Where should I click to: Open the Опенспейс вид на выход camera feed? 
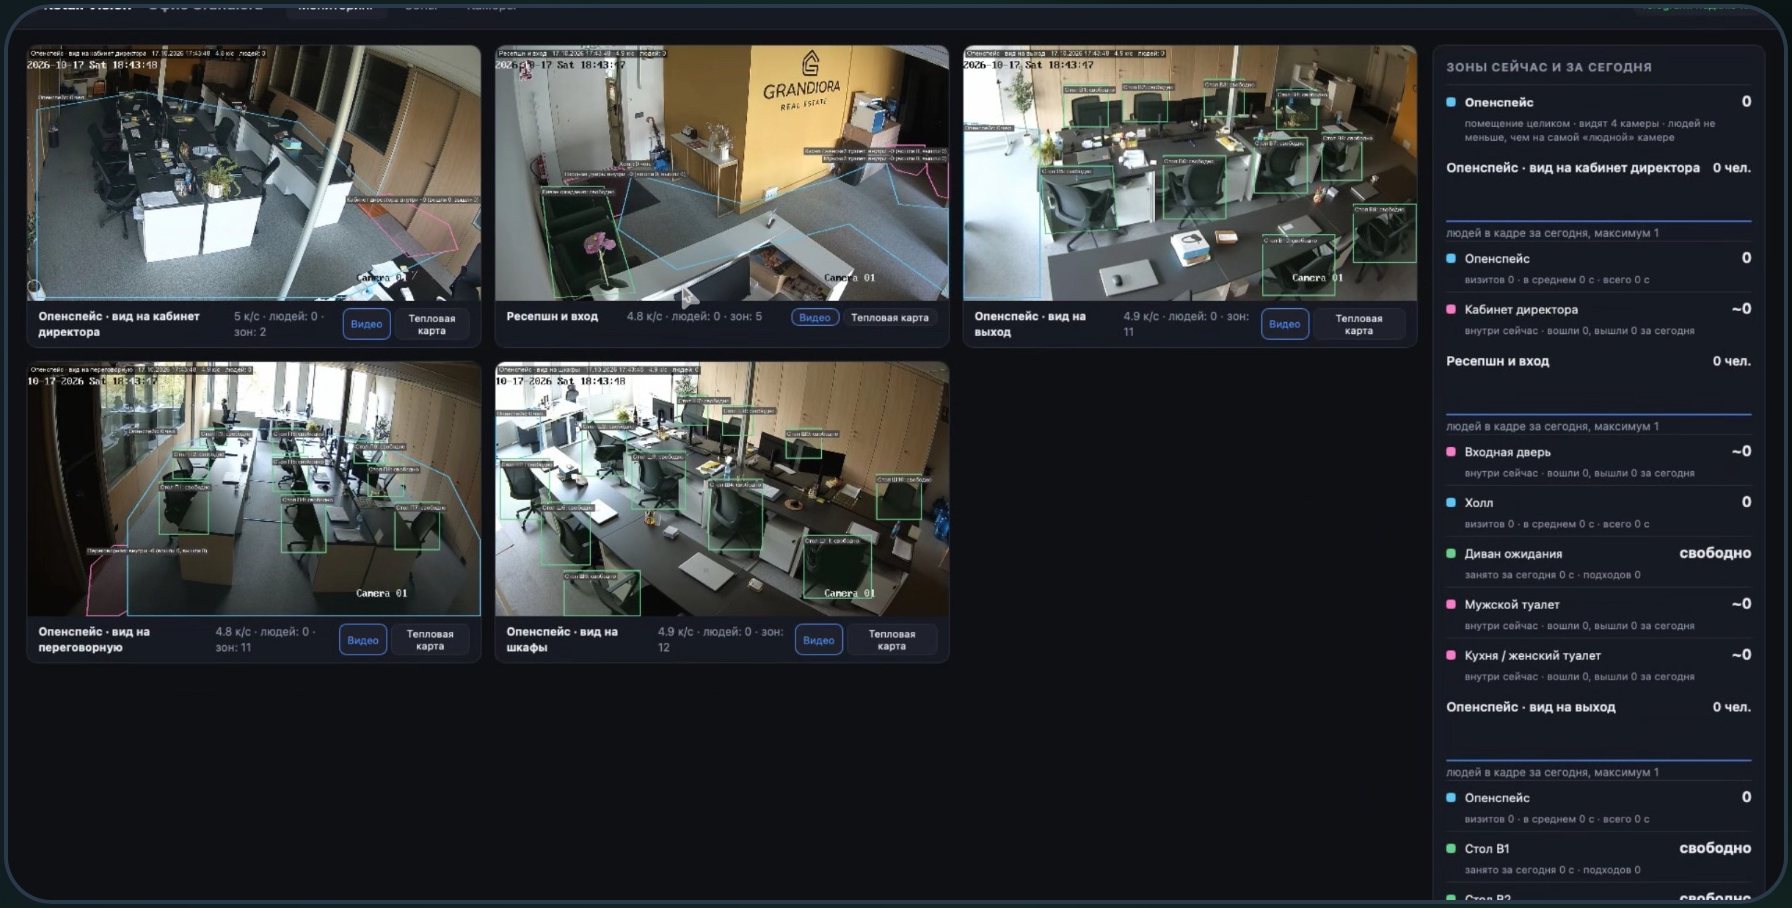click(1190, 173)
